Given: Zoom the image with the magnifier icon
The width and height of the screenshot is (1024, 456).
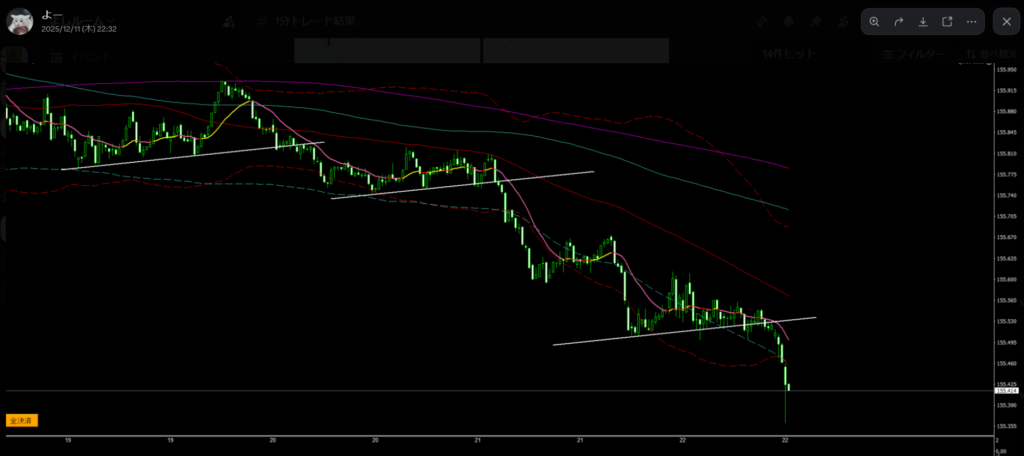Looking at the screenshot, I should [x=874, y=22].
